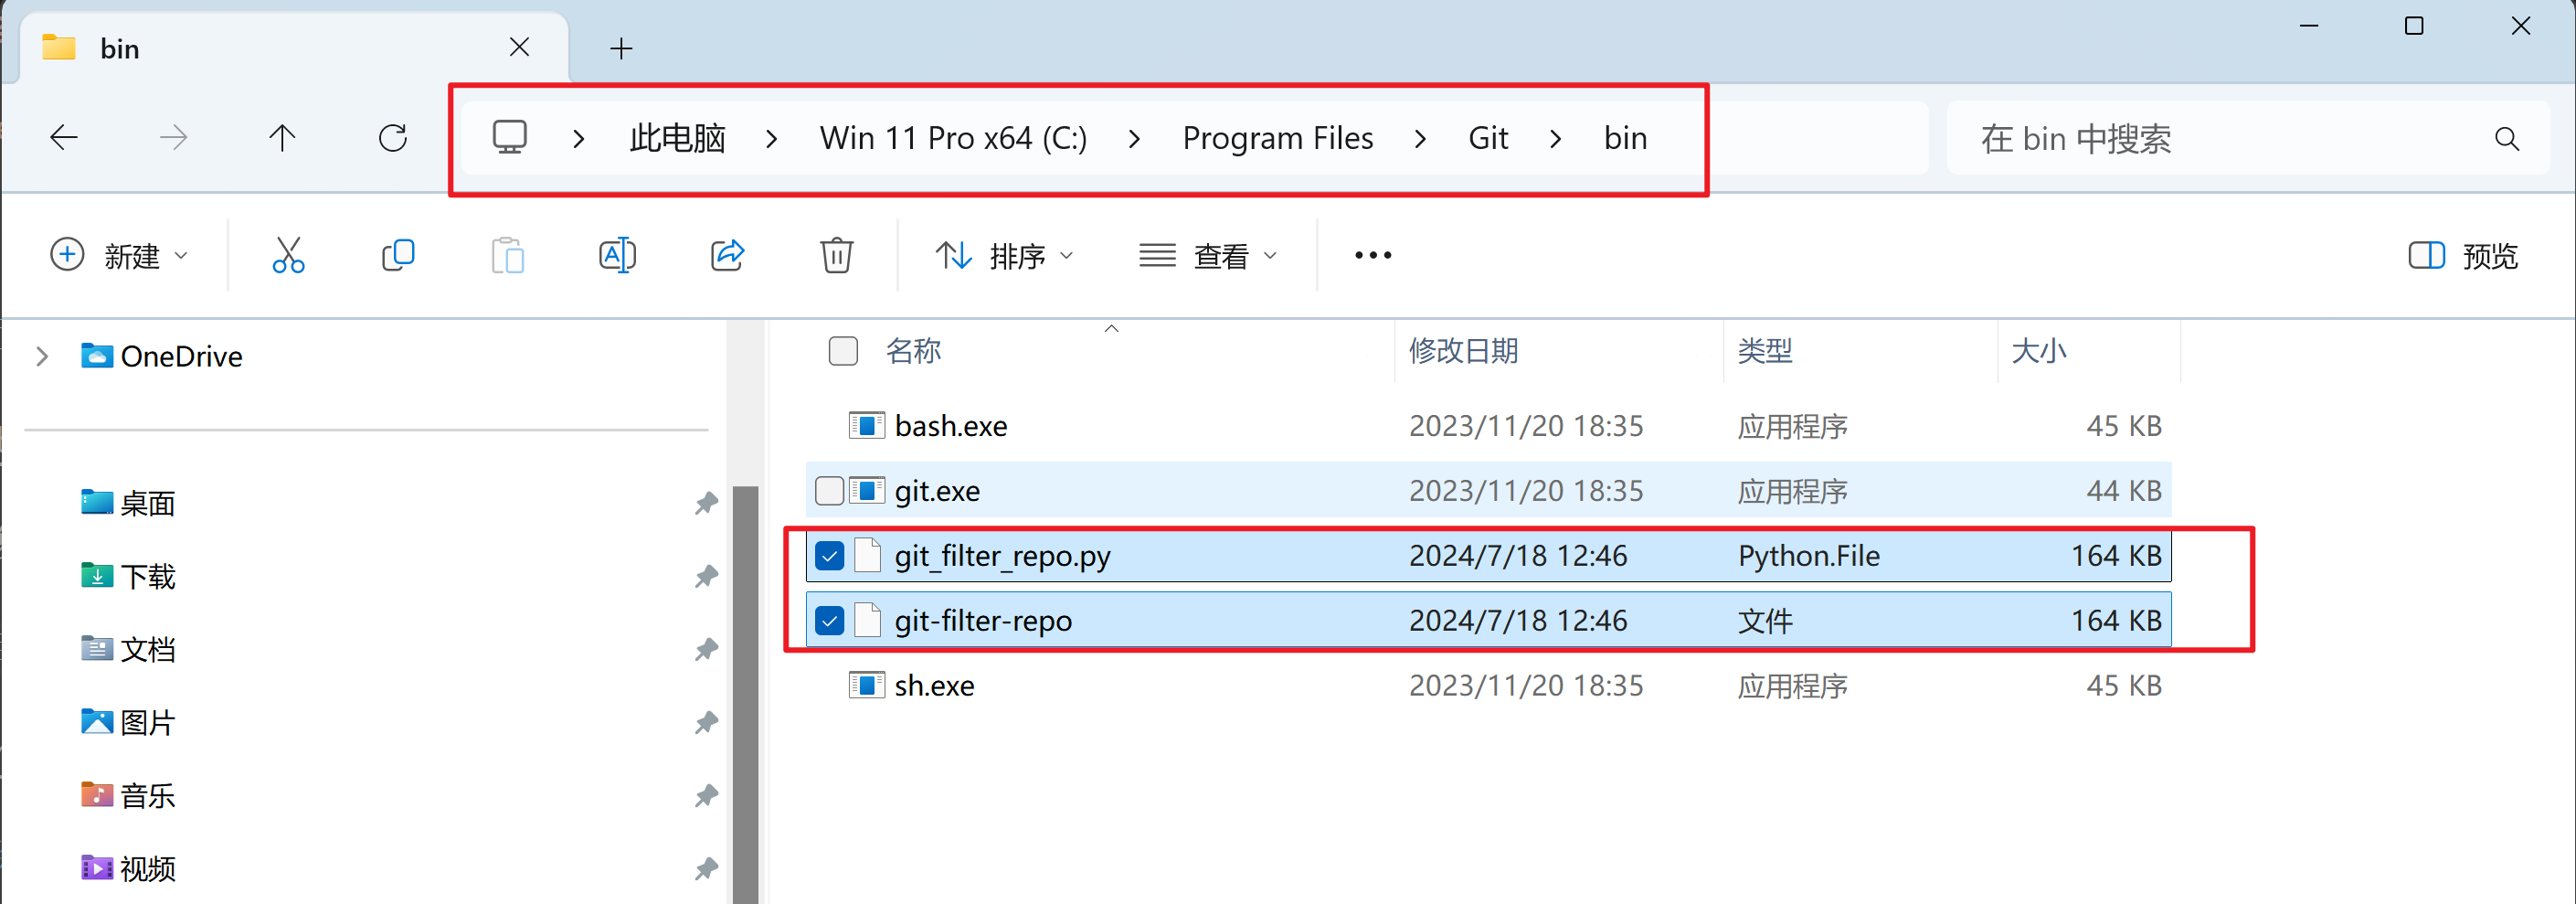Image resolution: width=2576 pixels, height=904 pixels.
Task: Rename the selected item
Action: pos(617,255)
